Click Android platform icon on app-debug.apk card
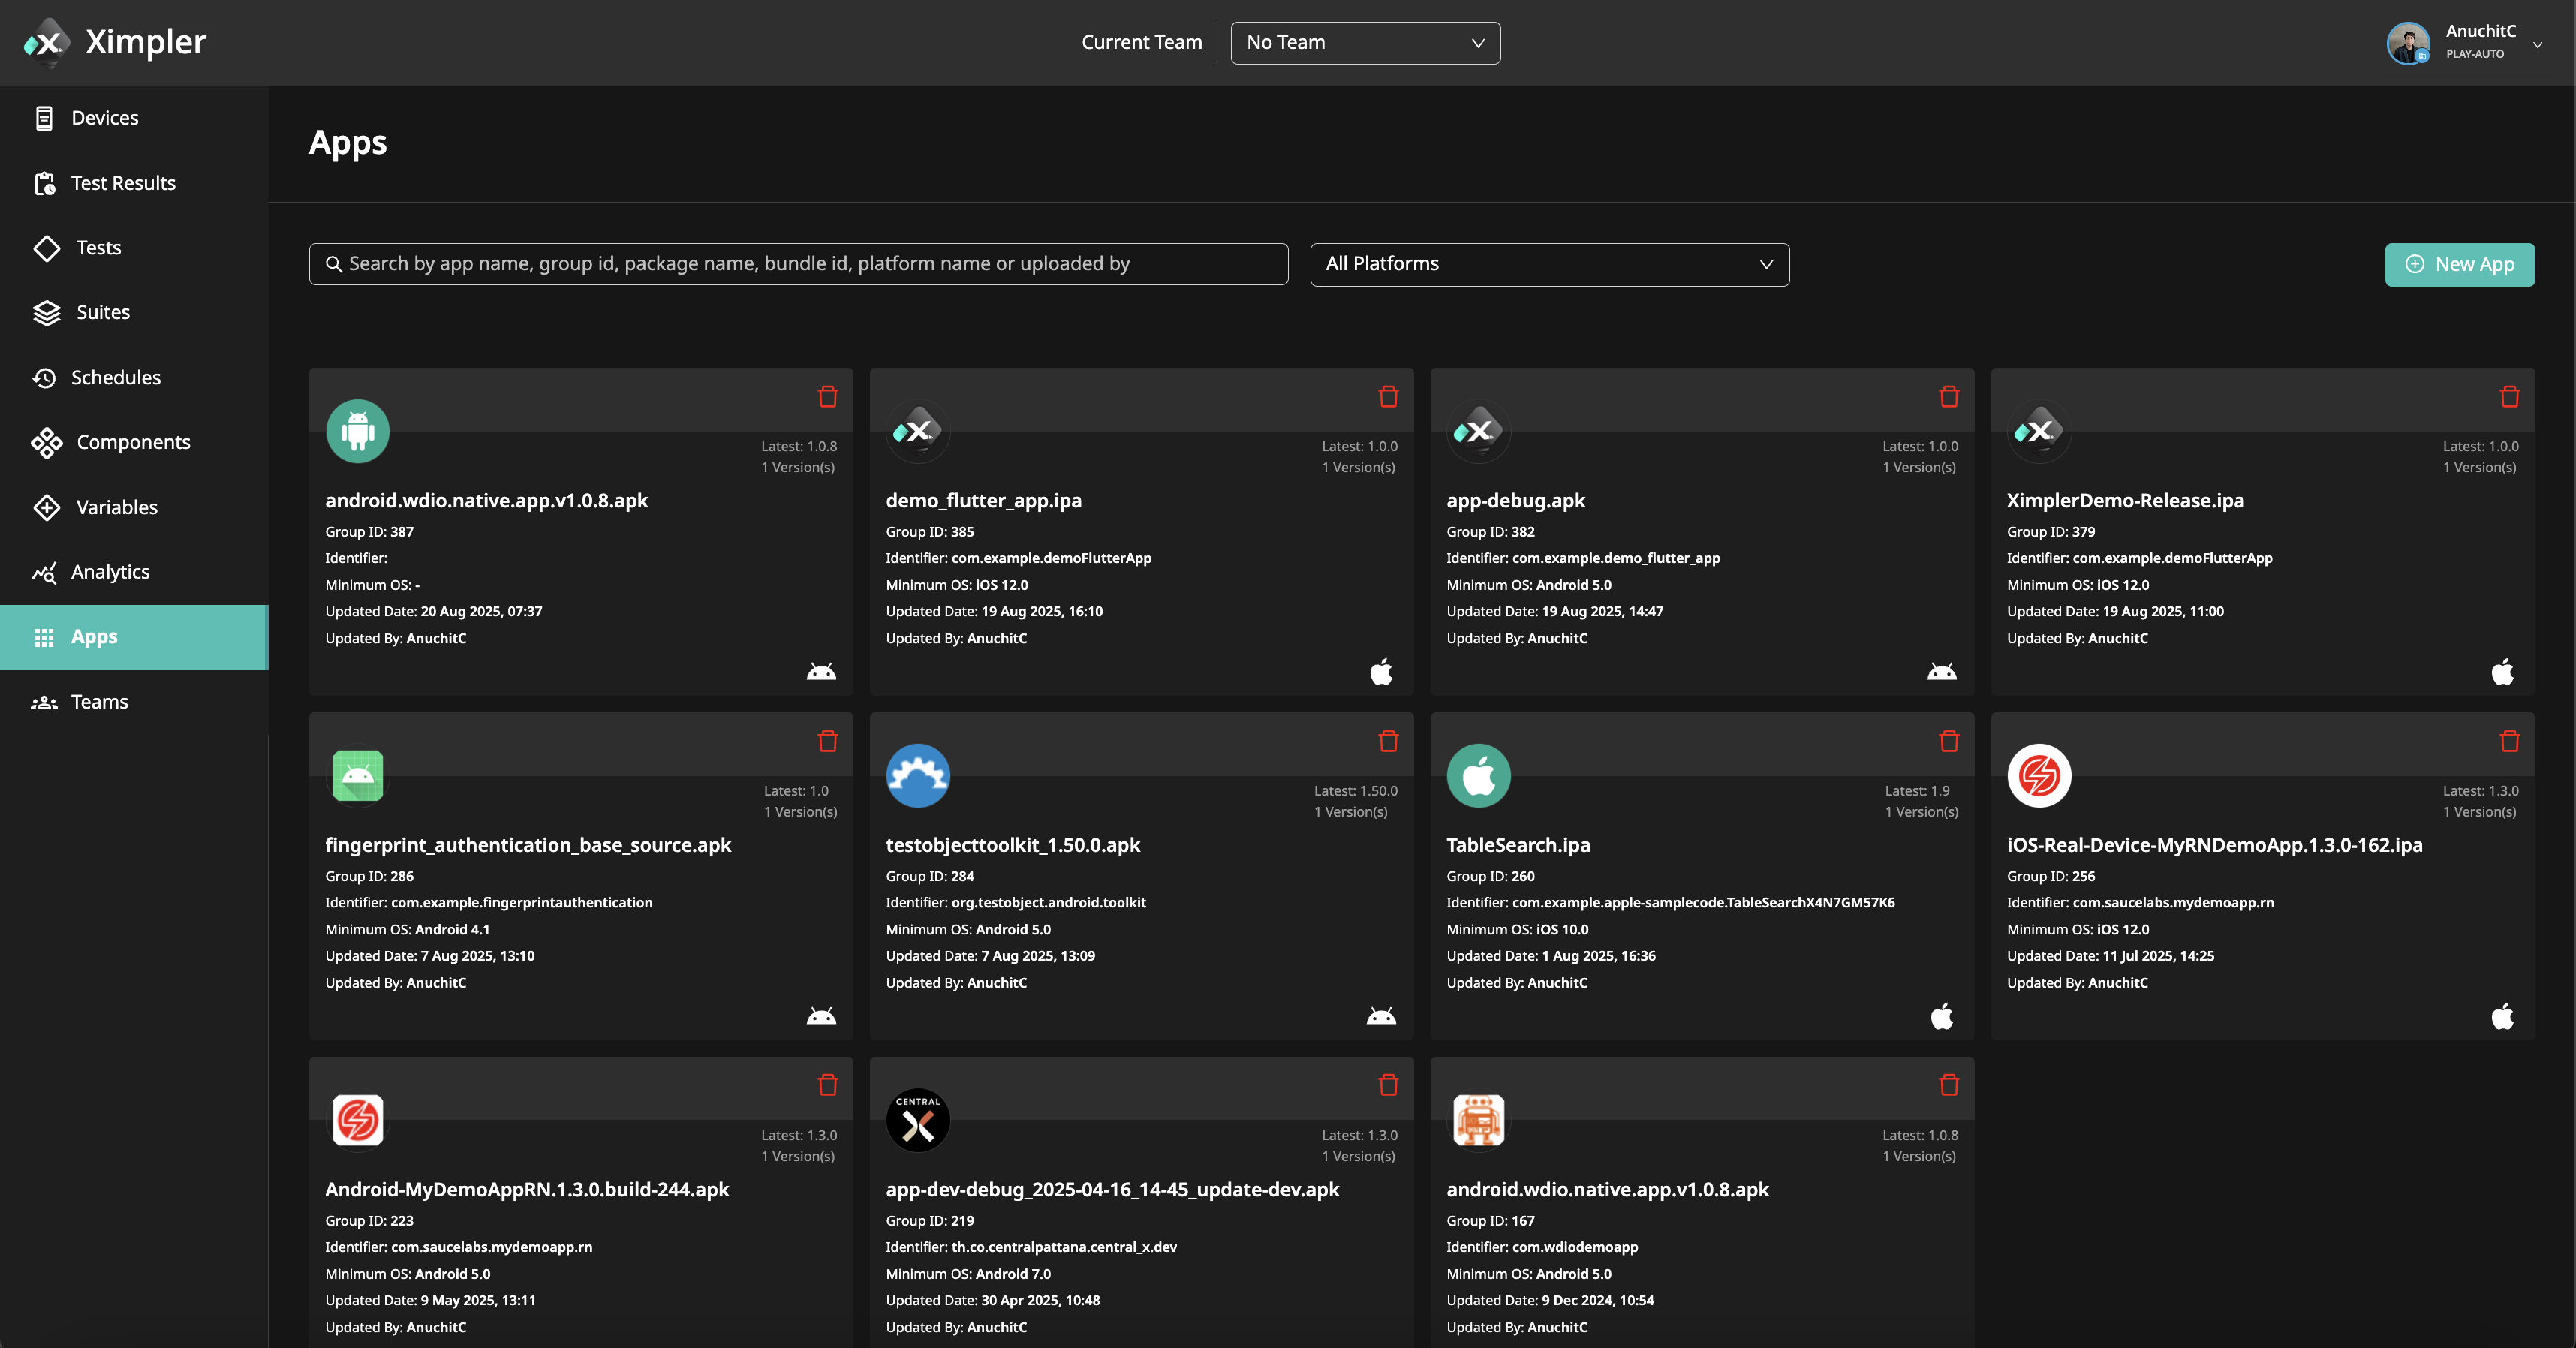This screenshot has height=1348, width=2576. pos(1941,672)
